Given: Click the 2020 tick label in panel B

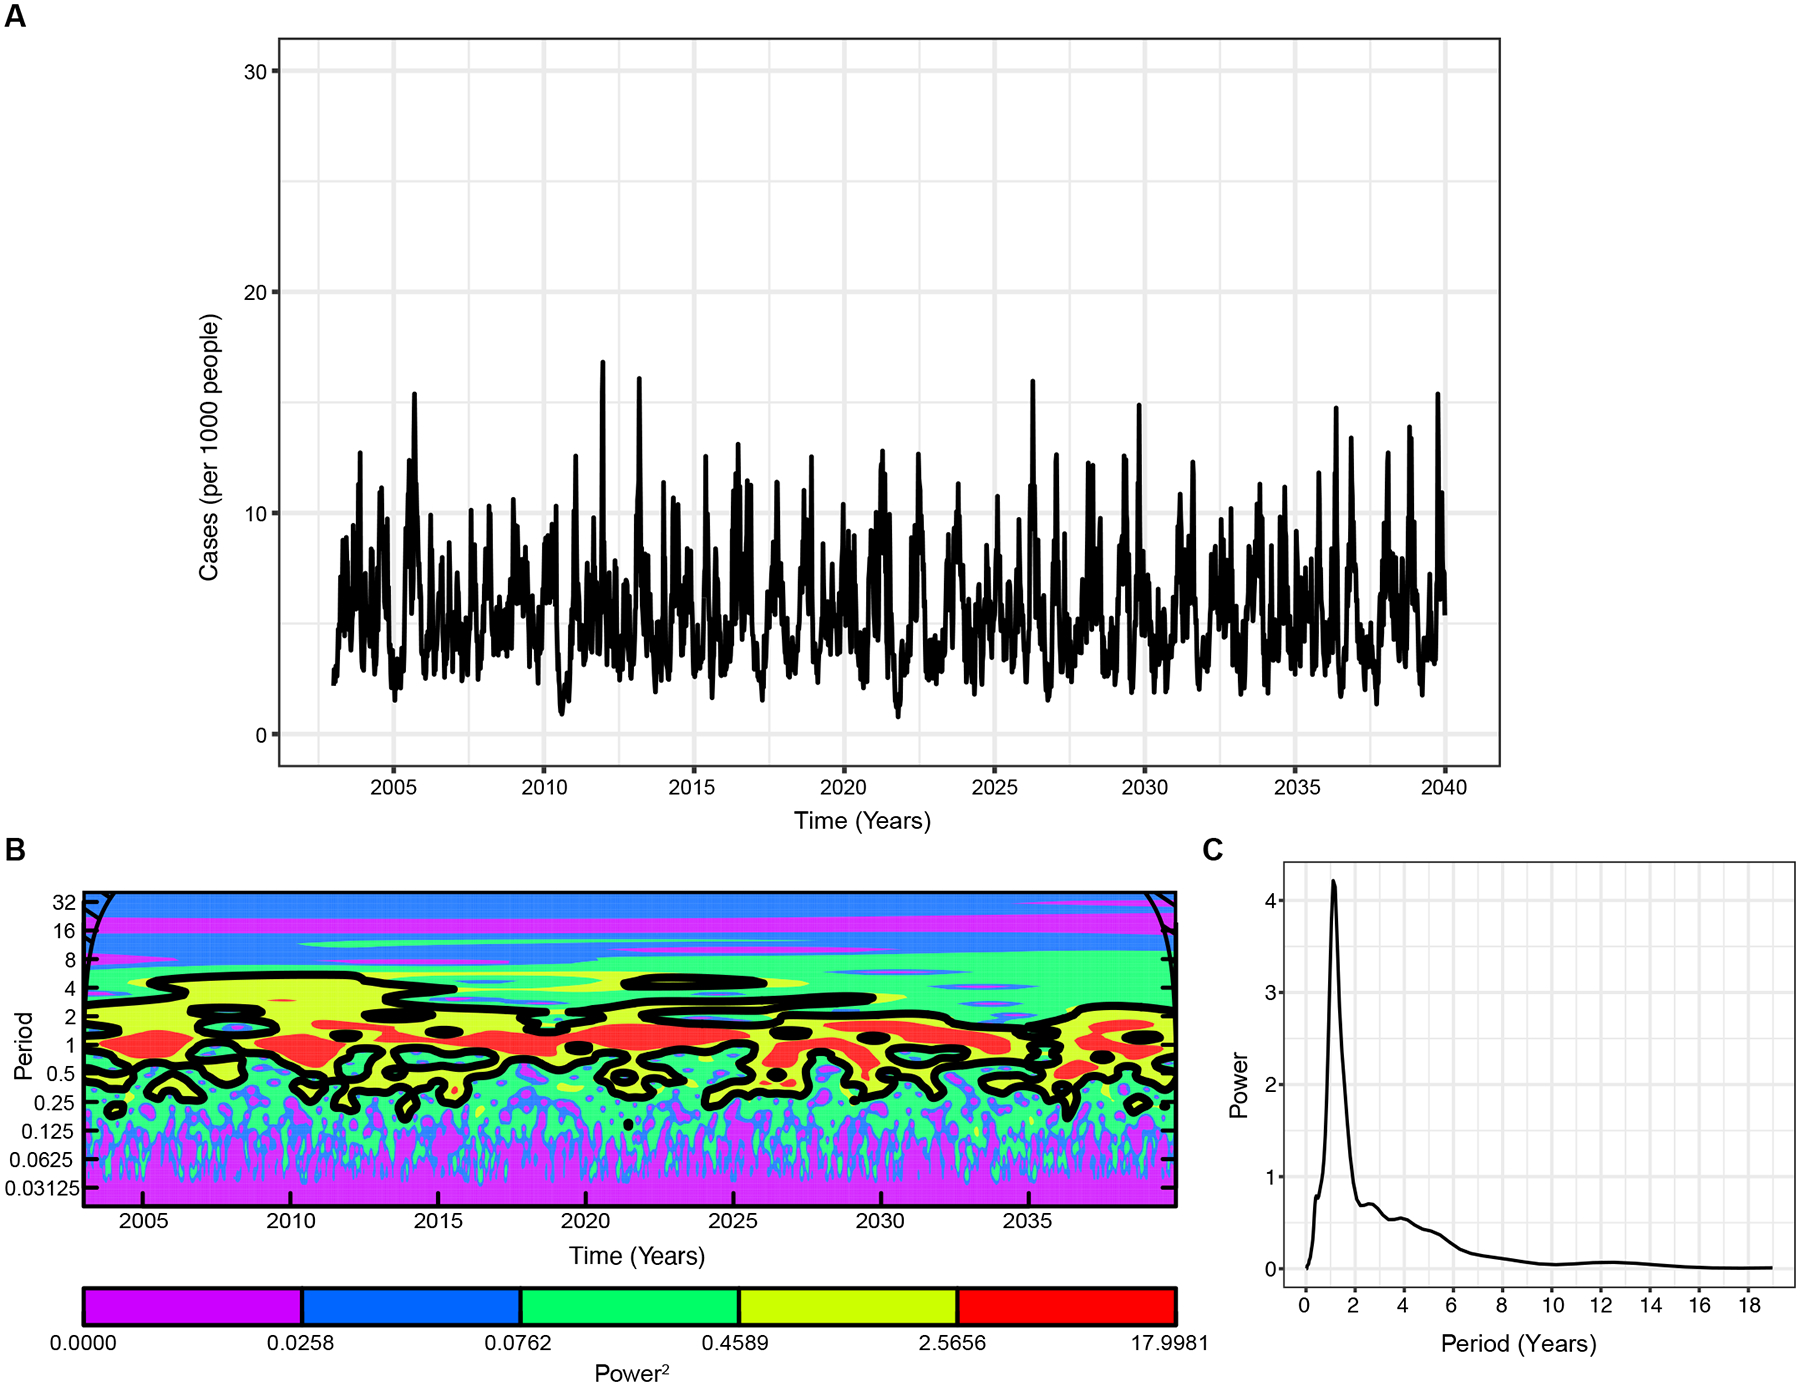Looking at the screenshot, I should (586, 1222).
